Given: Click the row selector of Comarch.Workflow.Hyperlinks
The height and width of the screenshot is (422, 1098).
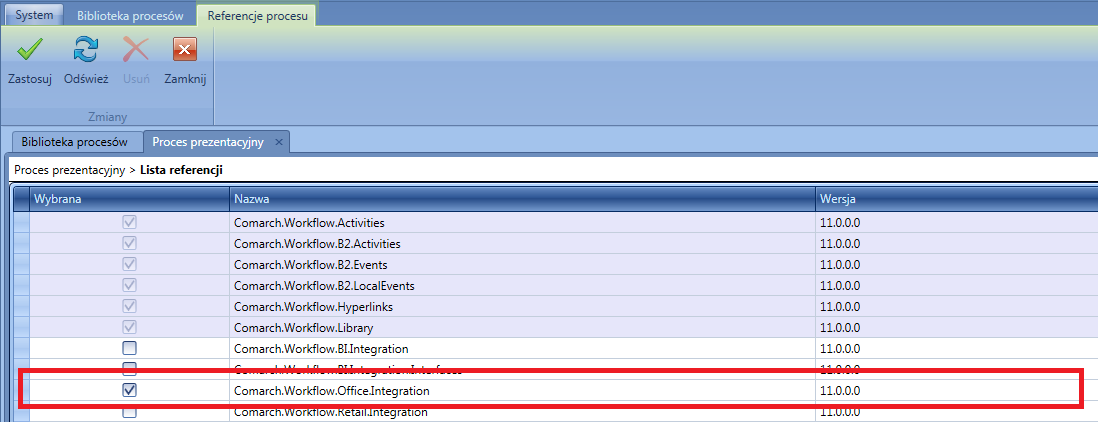Looking at the screenshot, I should (22, 307).
